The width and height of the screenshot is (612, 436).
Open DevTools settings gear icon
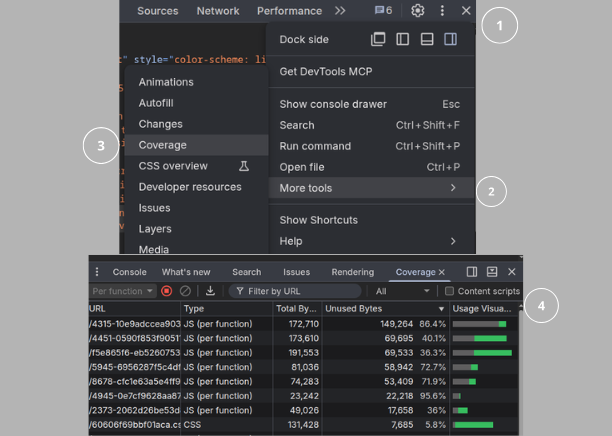pos(418,11)
